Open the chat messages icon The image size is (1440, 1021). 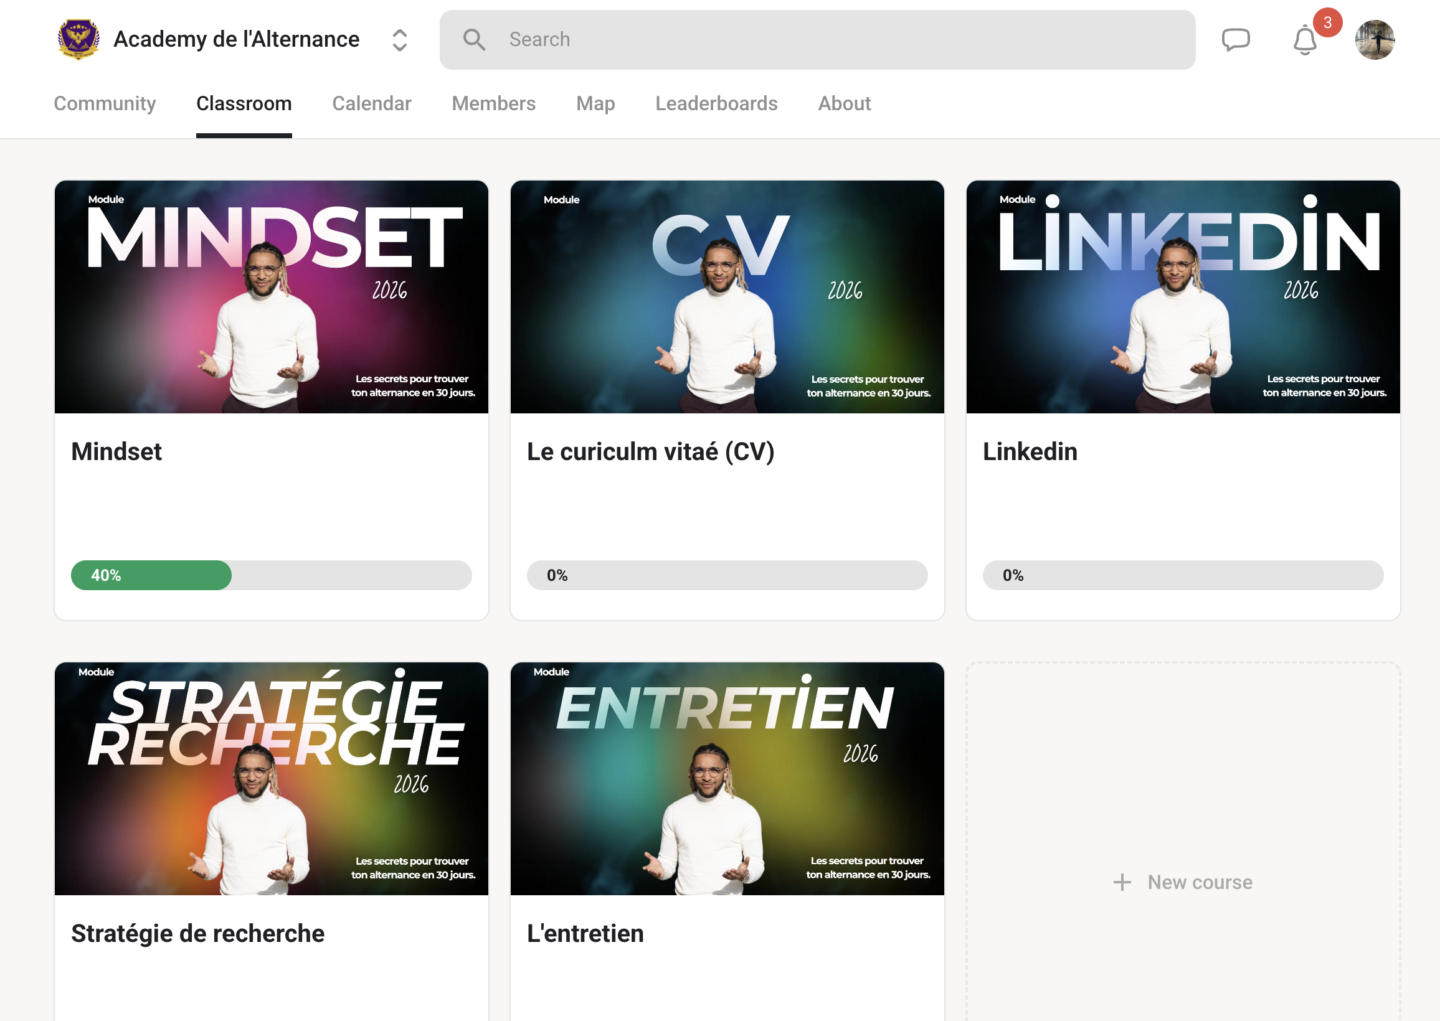(x=1236, y=40)
